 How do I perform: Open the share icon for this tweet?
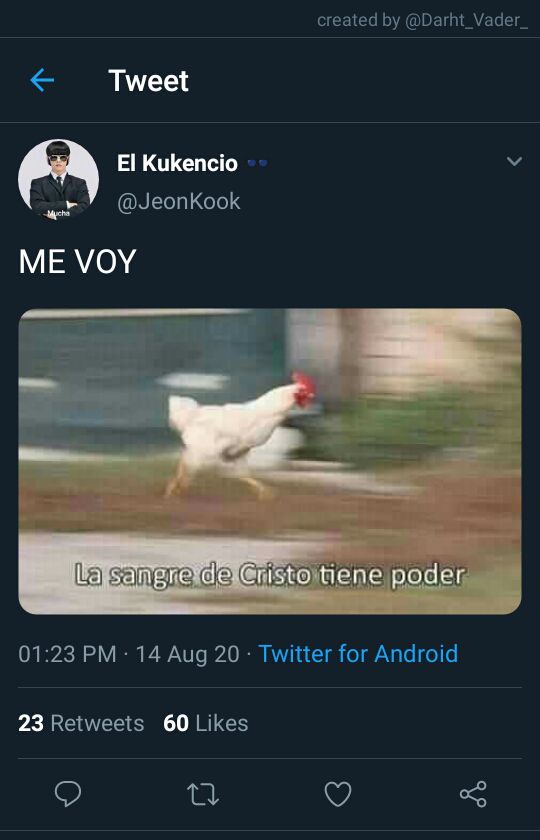point(473,793)
